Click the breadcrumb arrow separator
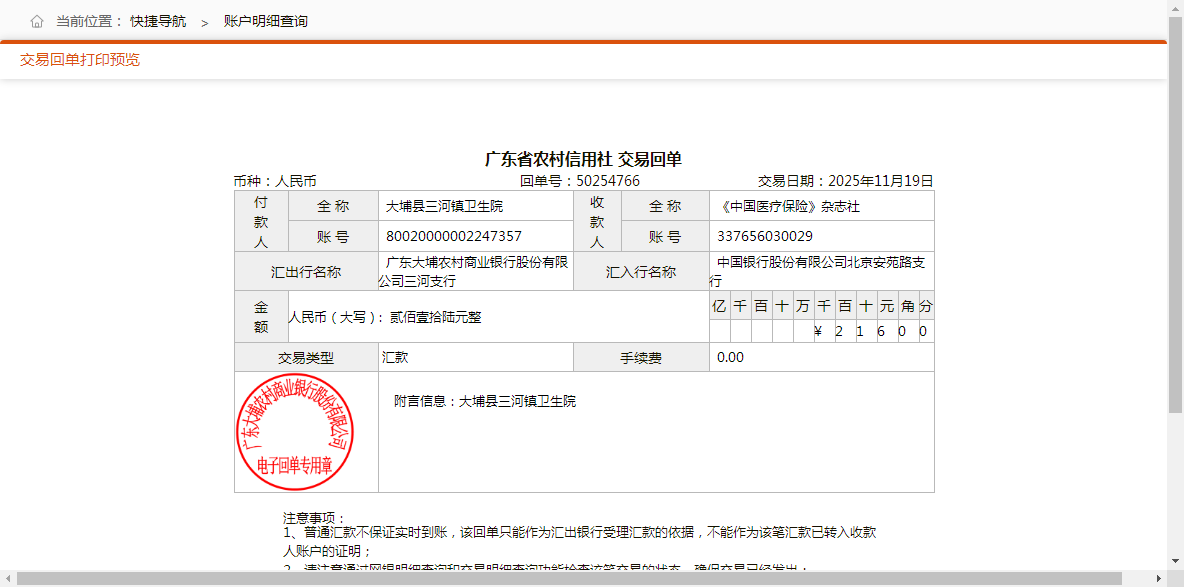Viewport: 1184px width, 587px height. [204, 22]
